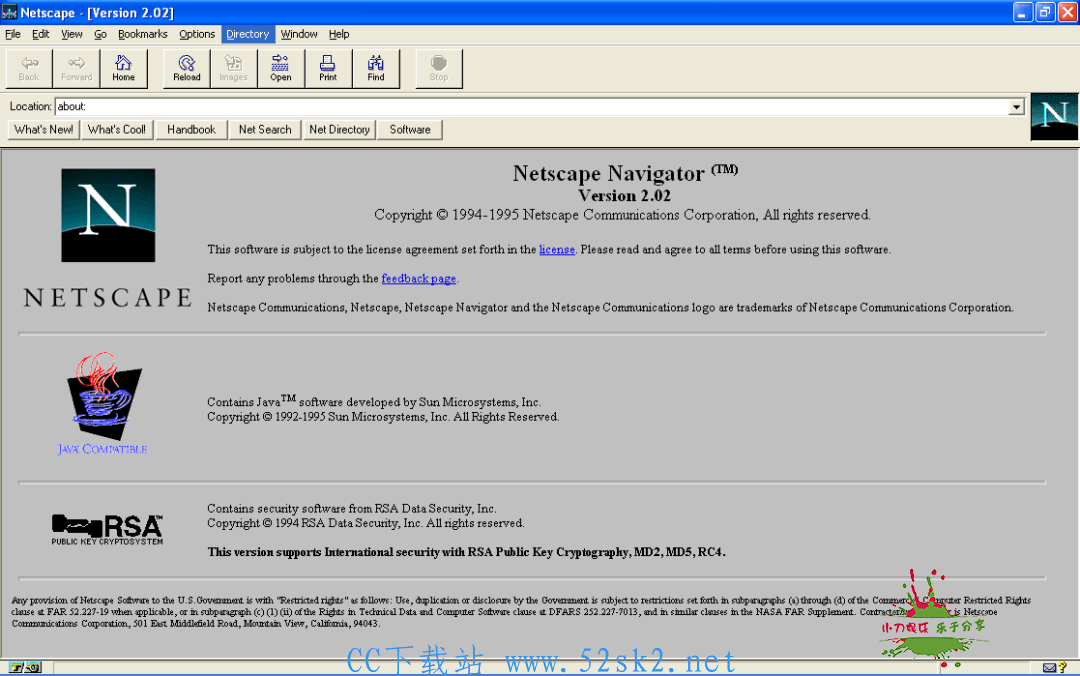Click the Net Directory button
Image resolution: width=1080 pixels, height=676 pixels.
[340, 130]
